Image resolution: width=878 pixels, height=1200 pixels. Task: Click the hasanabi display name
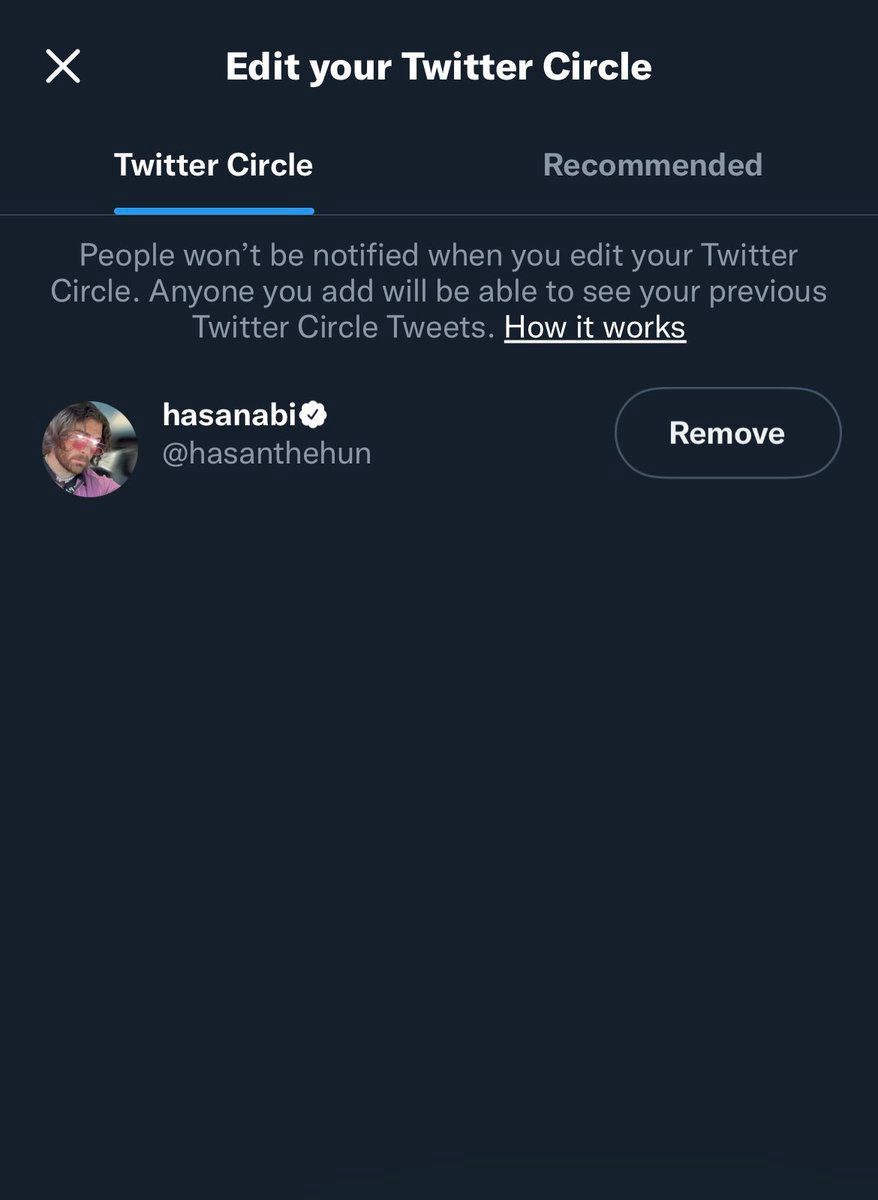(230, 414)
